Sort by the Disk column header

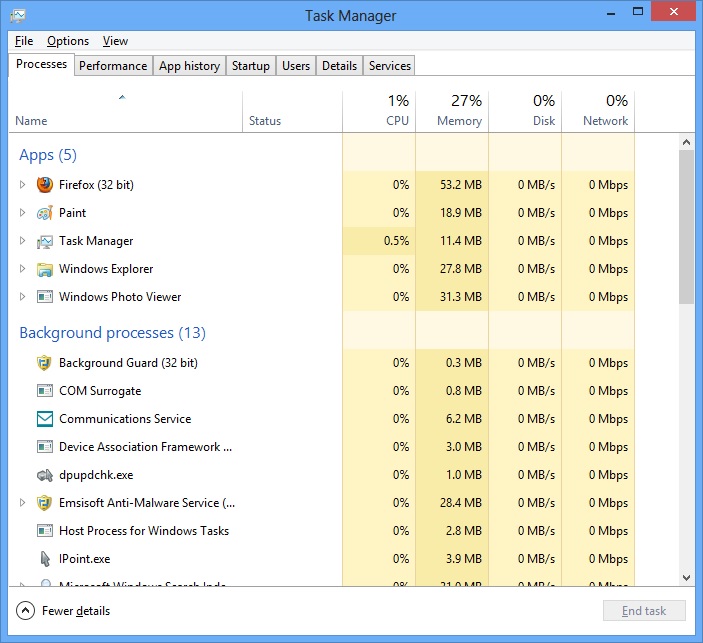525,112
